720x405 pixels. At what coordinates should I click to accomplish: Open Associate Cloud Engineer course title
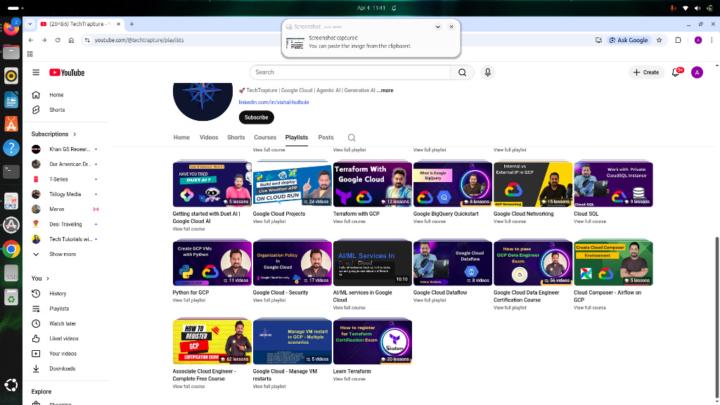[204, 375]
